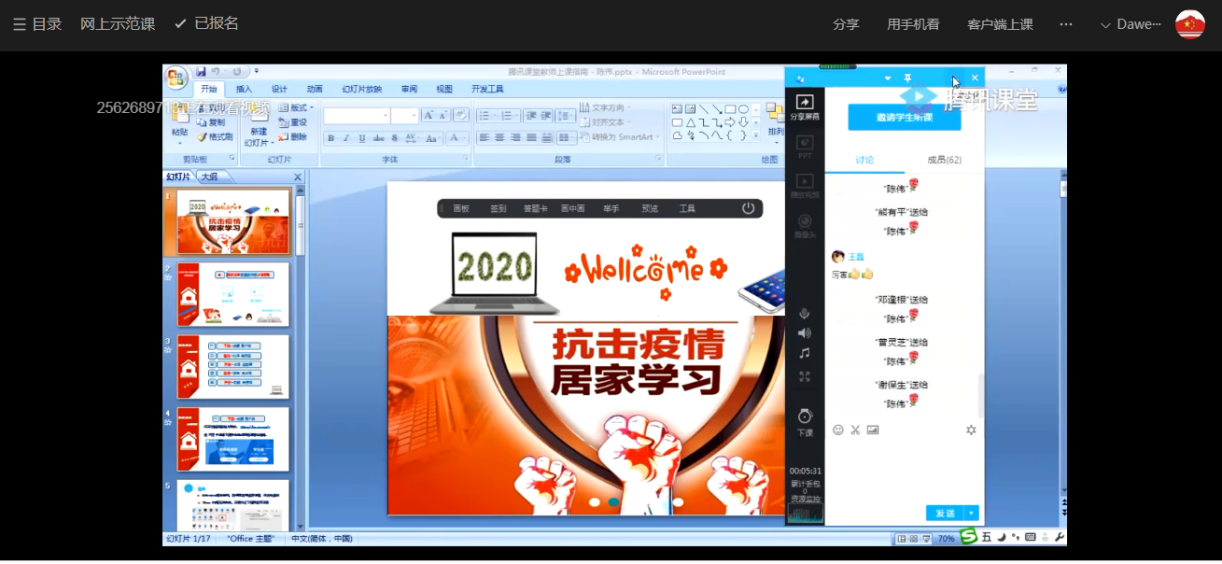
Task: Toggle bold text formatting
Action: coord(331,138)
